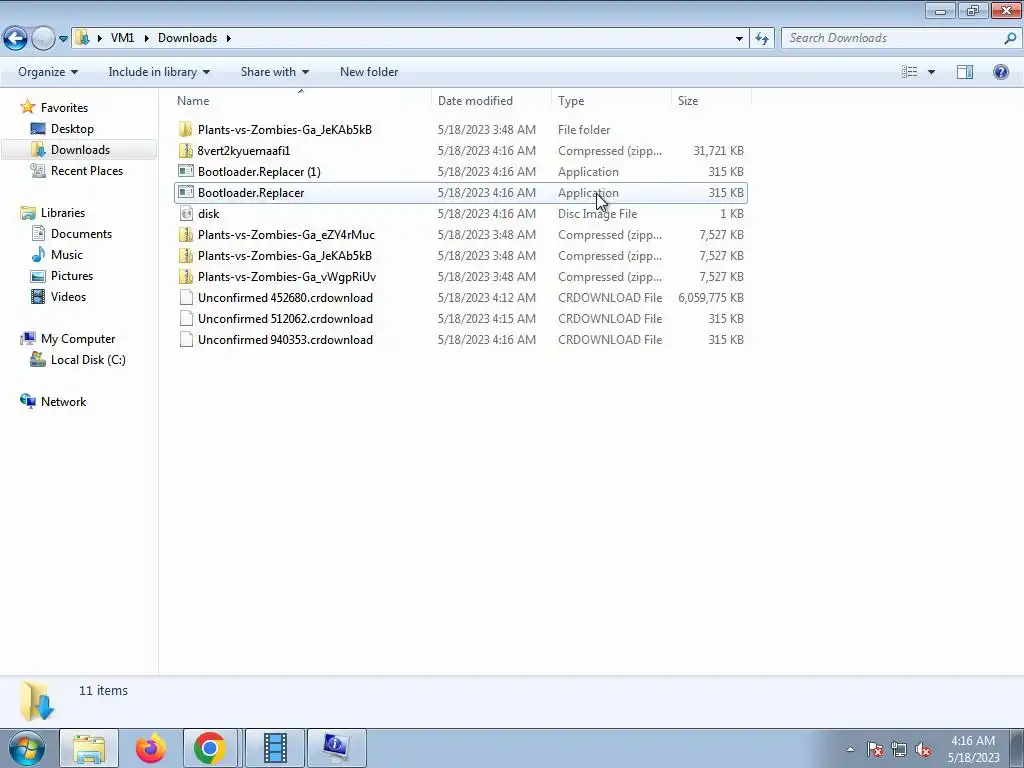Select the Bootloader.Replacer application icon

click(186, 193)
